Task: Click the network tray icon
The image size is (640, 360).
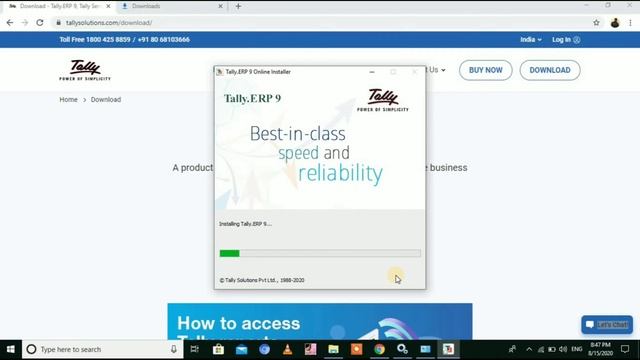Action: (x=541, y=349)
